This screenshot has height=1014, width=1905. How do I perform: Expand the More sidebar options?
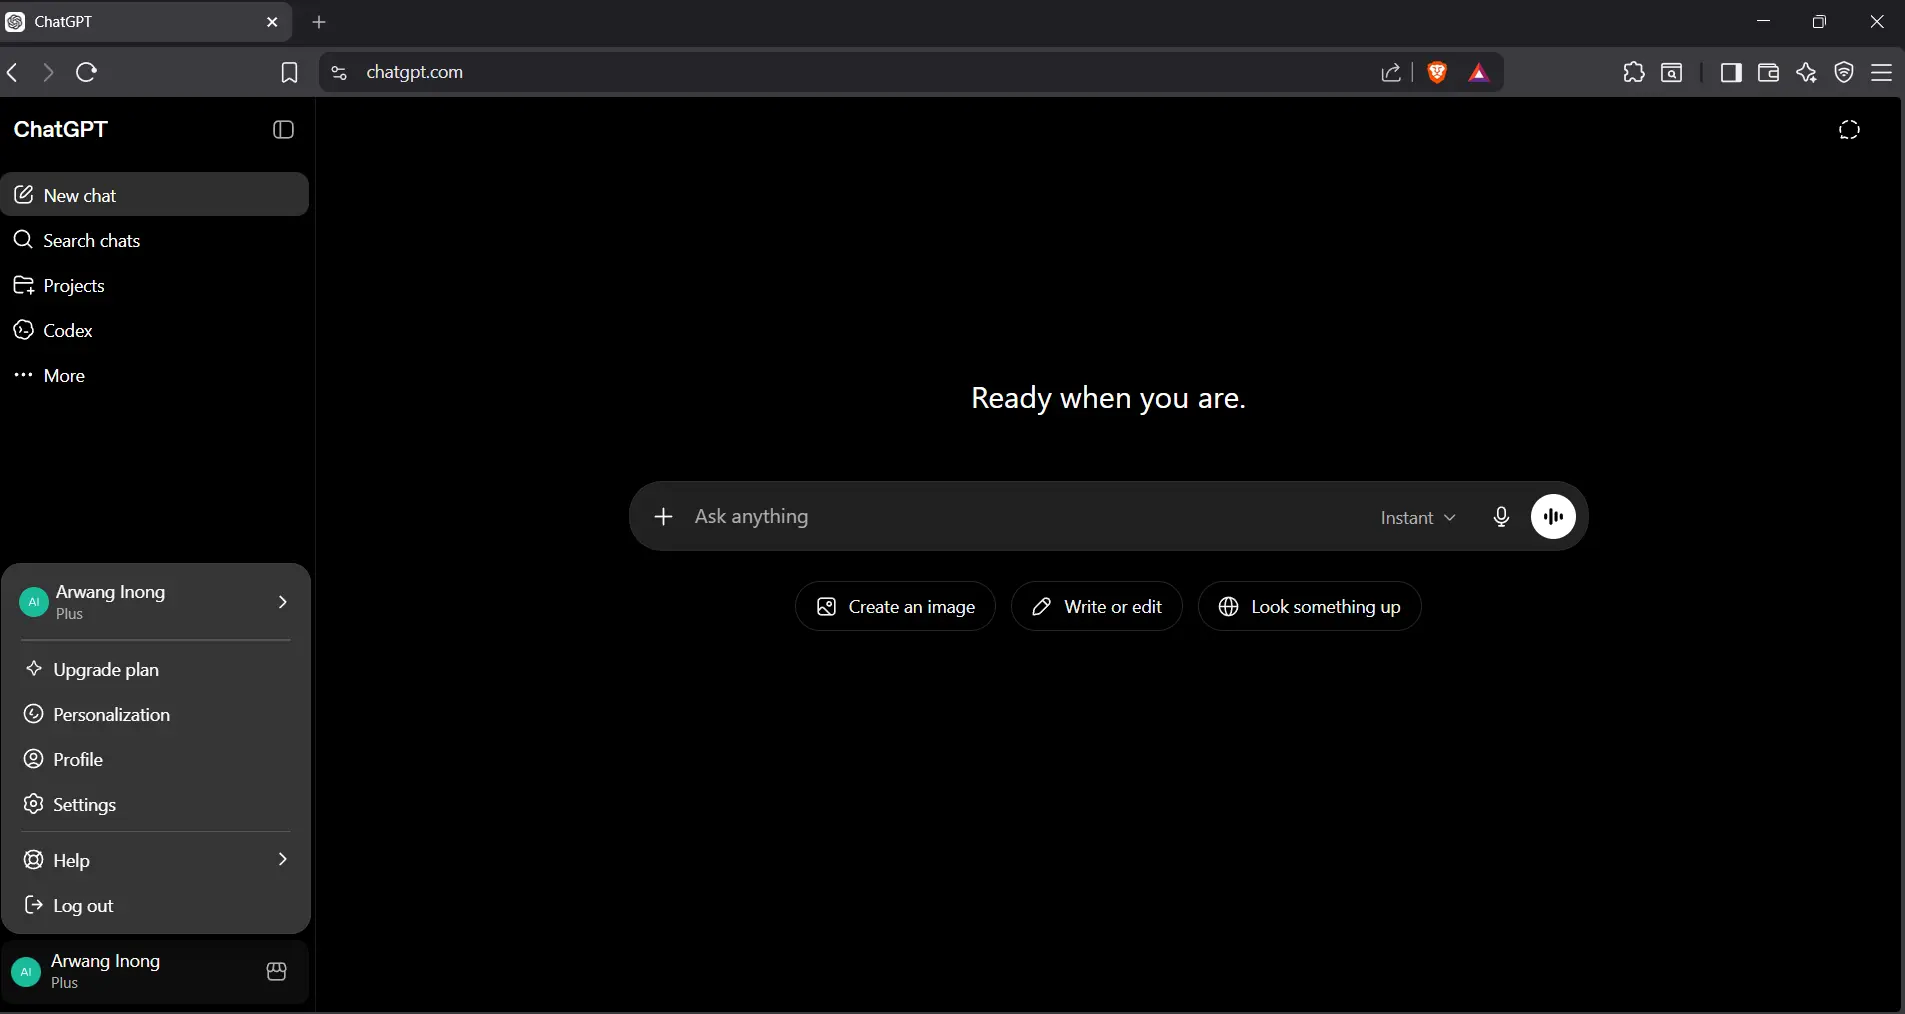click(155, 375)
